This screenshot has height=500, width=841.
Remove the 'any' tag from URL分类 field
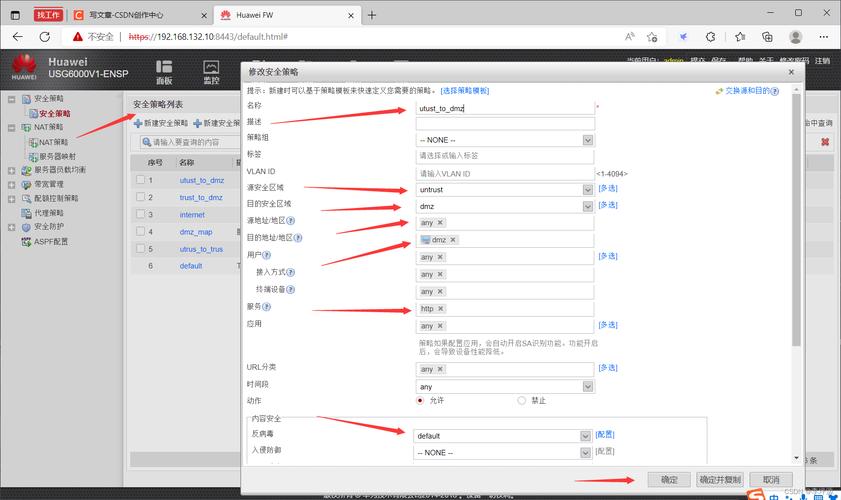(440, 369)
